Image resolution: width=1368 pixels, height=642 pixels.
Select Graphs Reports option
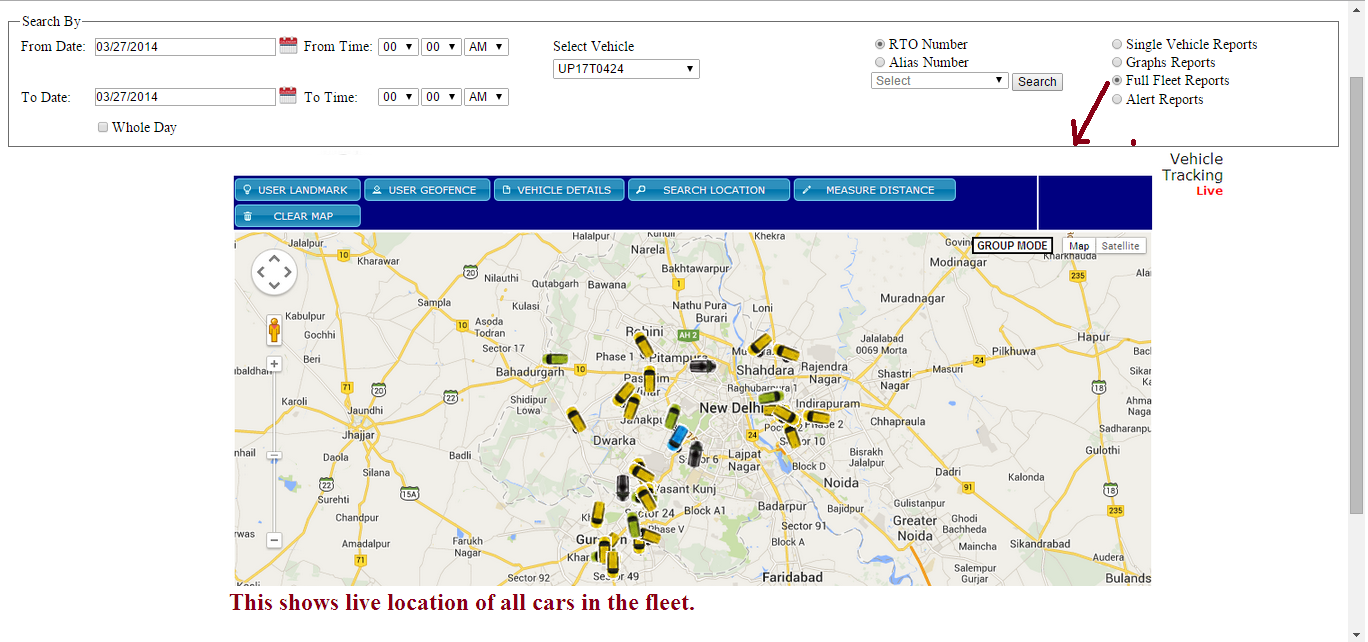point(1117,62)
